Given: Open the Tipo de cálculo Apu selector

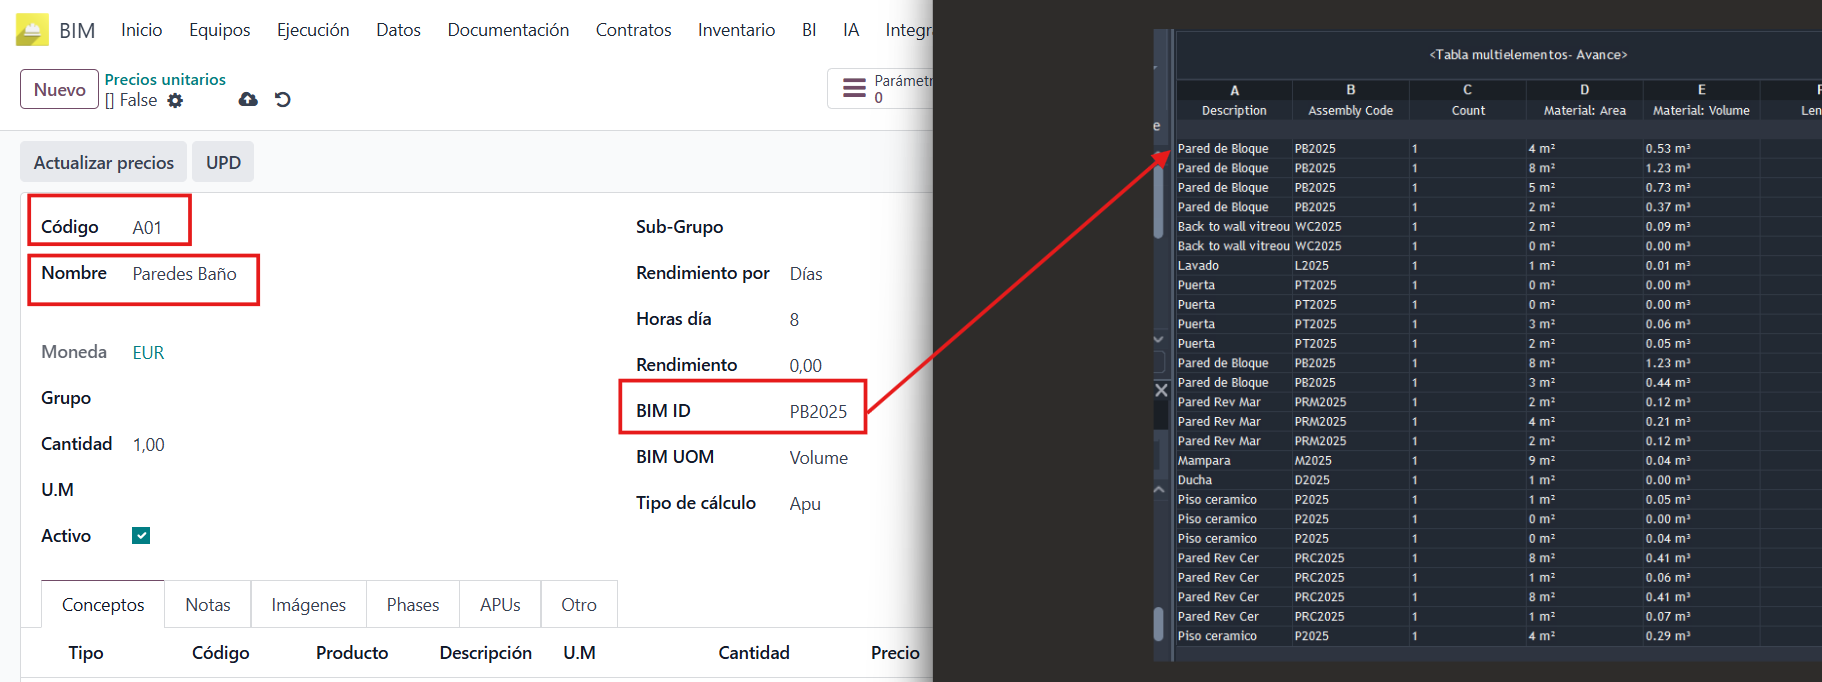Looking at the screenshot, I should (805, 504).
